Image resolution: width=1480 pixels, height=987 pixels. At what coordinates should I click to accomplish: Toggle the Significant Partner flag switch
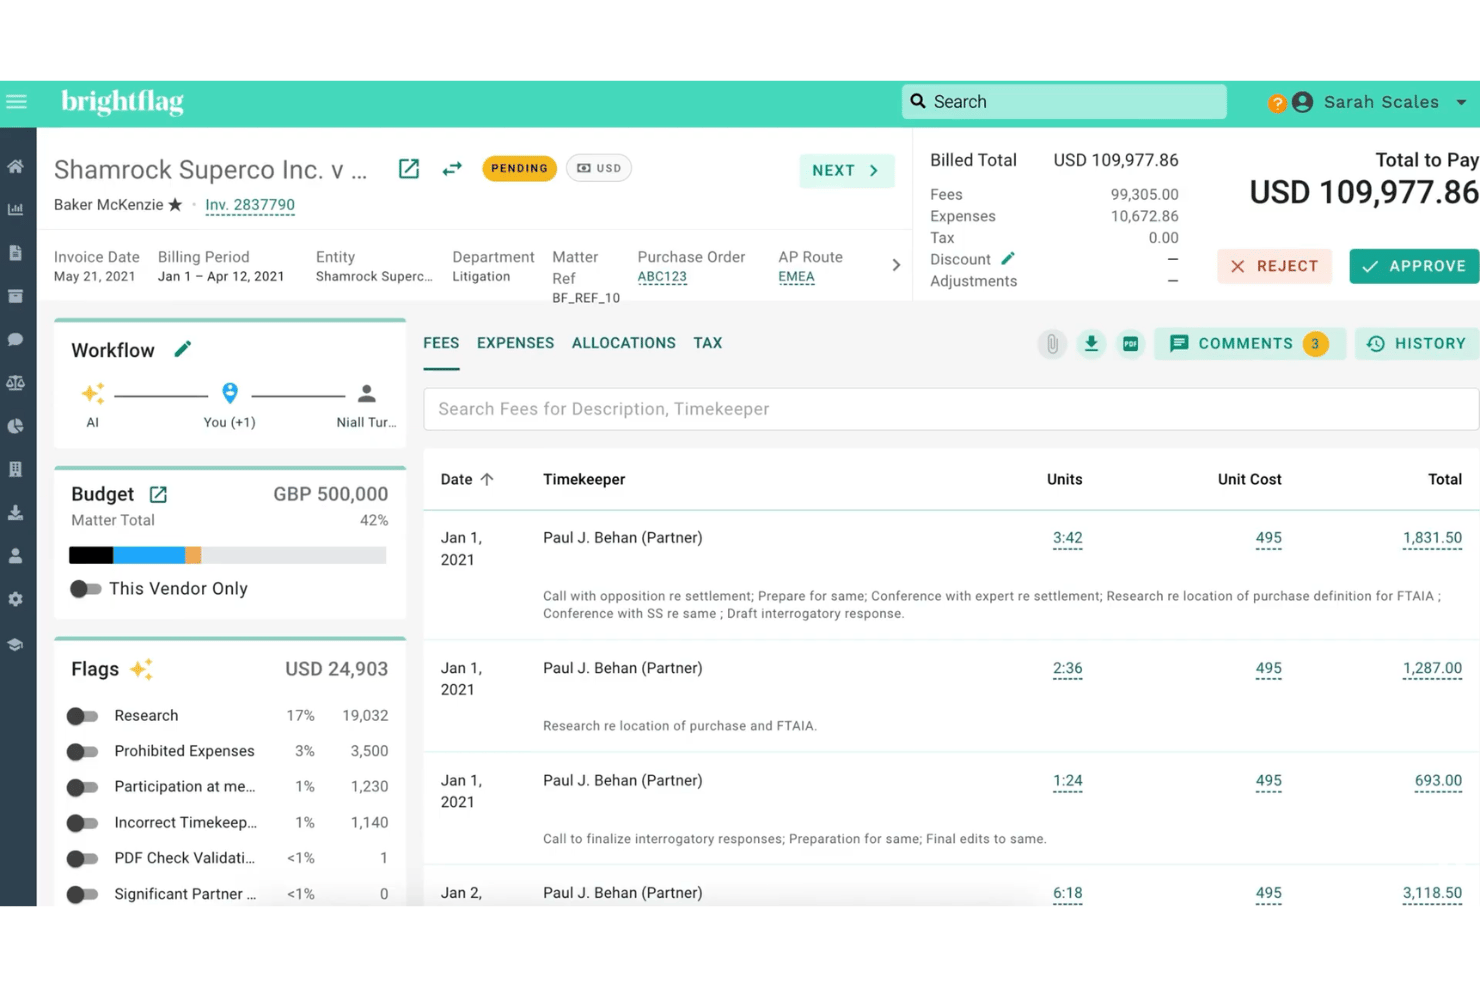tap(82, 894)
